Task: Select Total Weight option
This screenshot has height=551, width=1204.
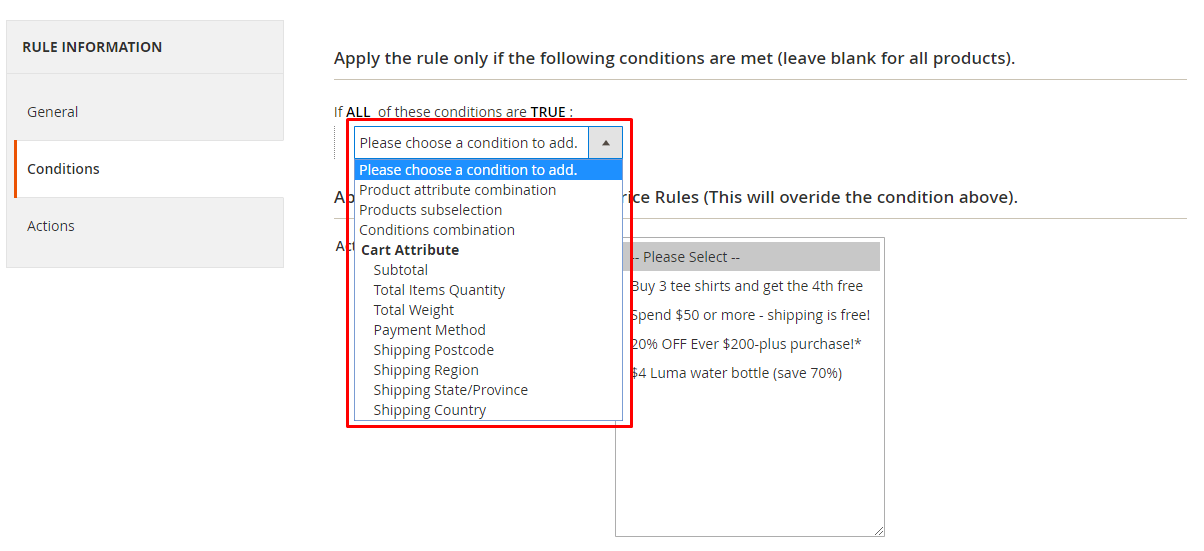Action: tap(413, 310)
